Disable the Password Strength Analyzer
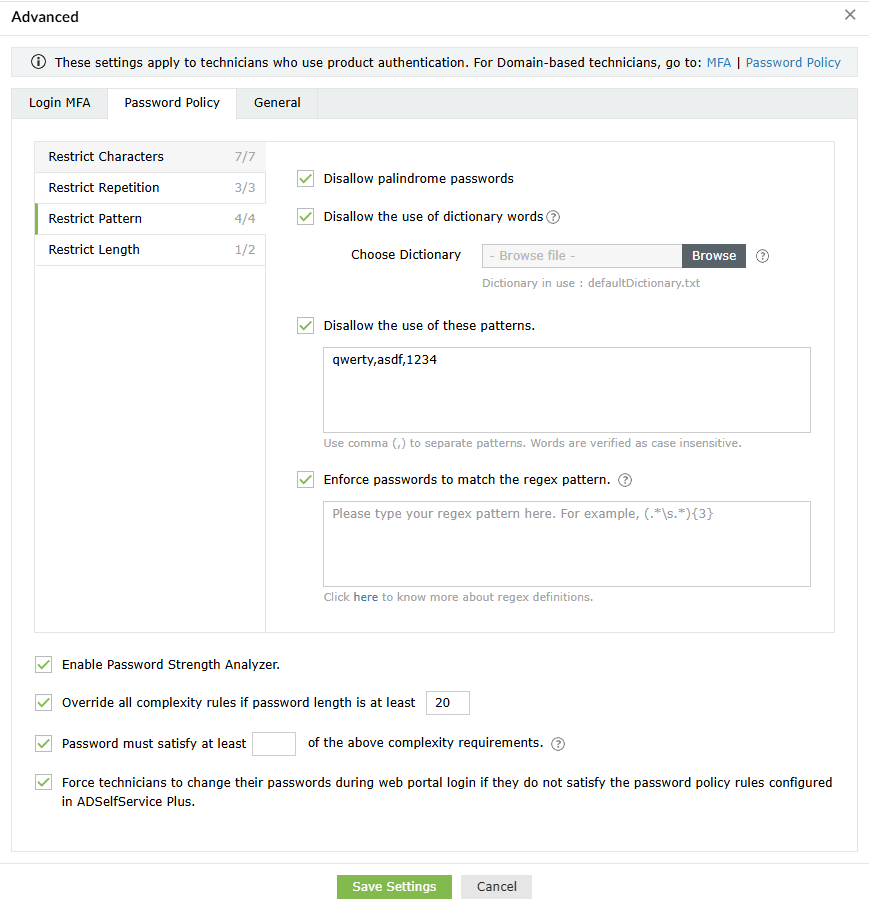Viewport: 869px width, 907px height. 43,664
